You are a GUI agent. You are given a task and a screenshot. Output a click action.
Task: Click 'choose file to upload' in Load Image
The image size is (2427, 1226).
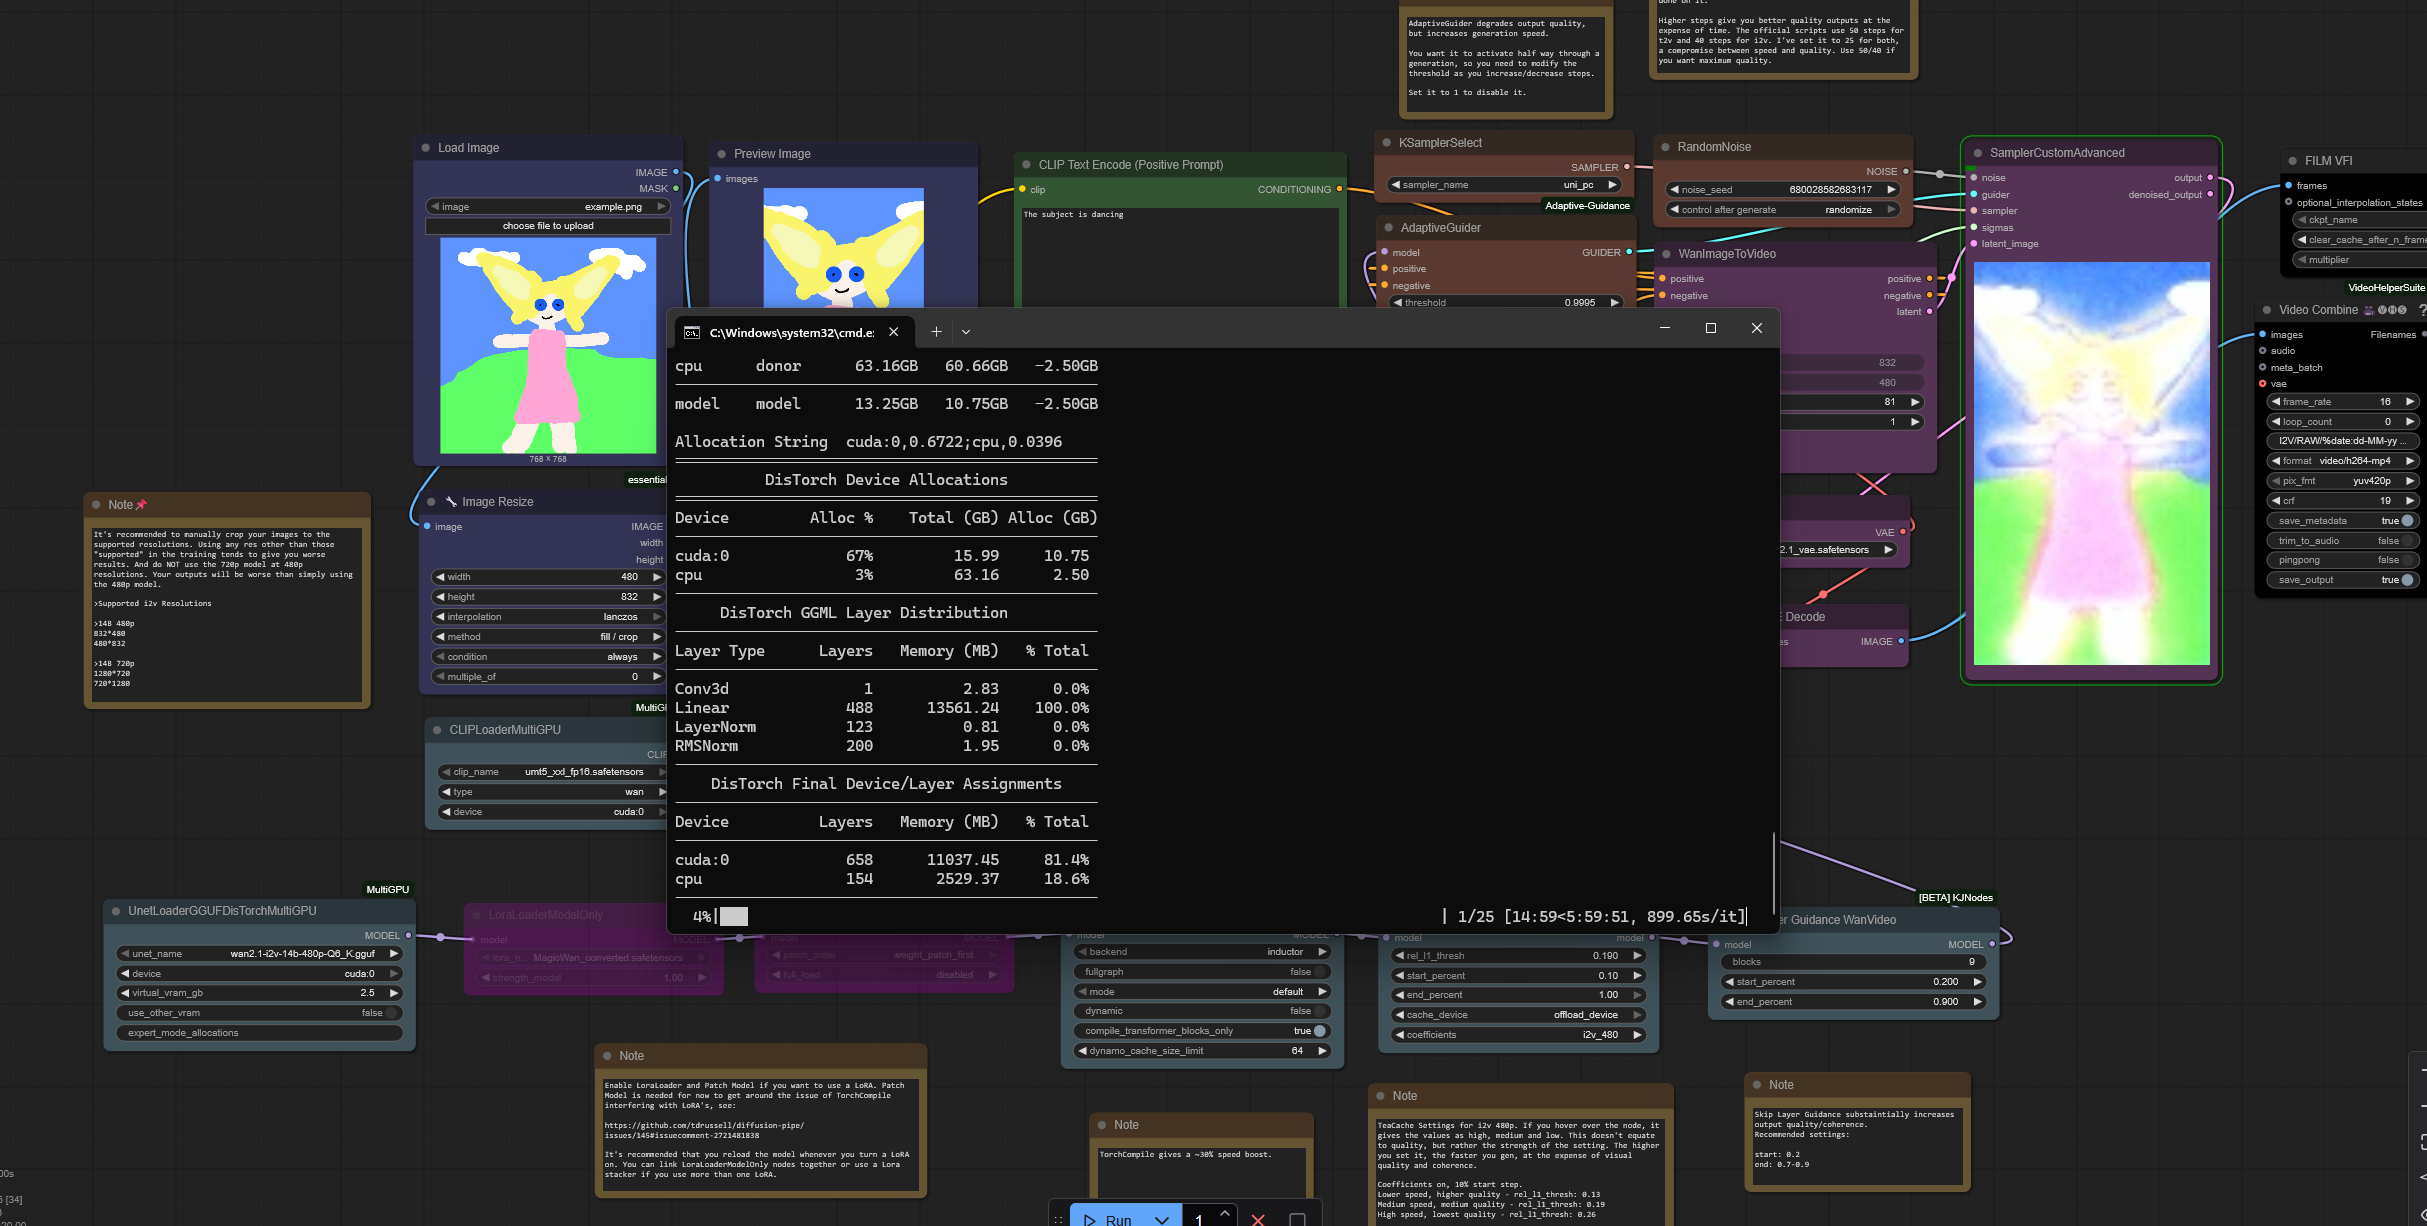pyautogui.click(x=548, y=226)
